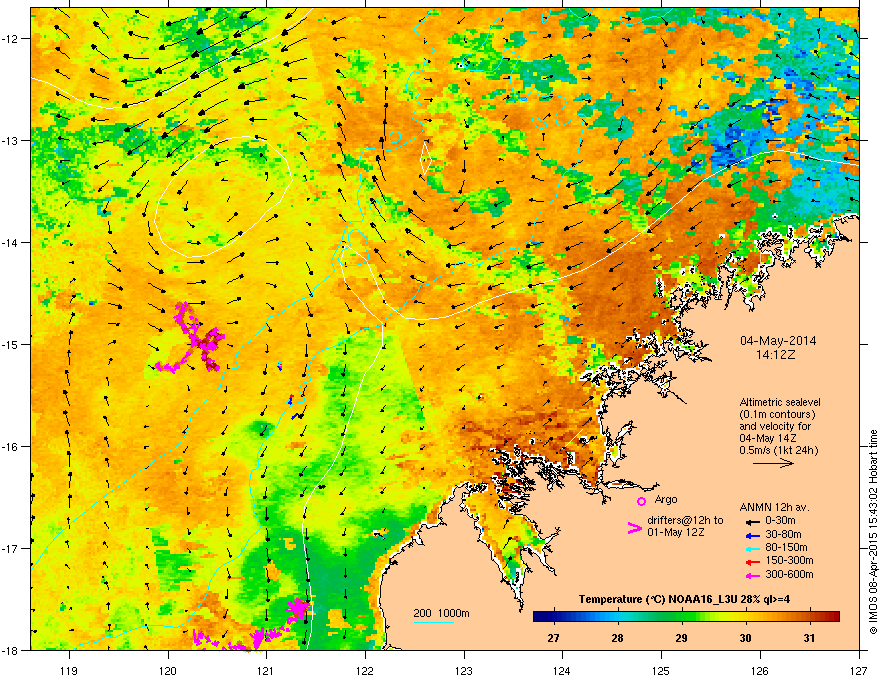Click the longitude axis label 126
Screen dimensions: 880x680
760,670
